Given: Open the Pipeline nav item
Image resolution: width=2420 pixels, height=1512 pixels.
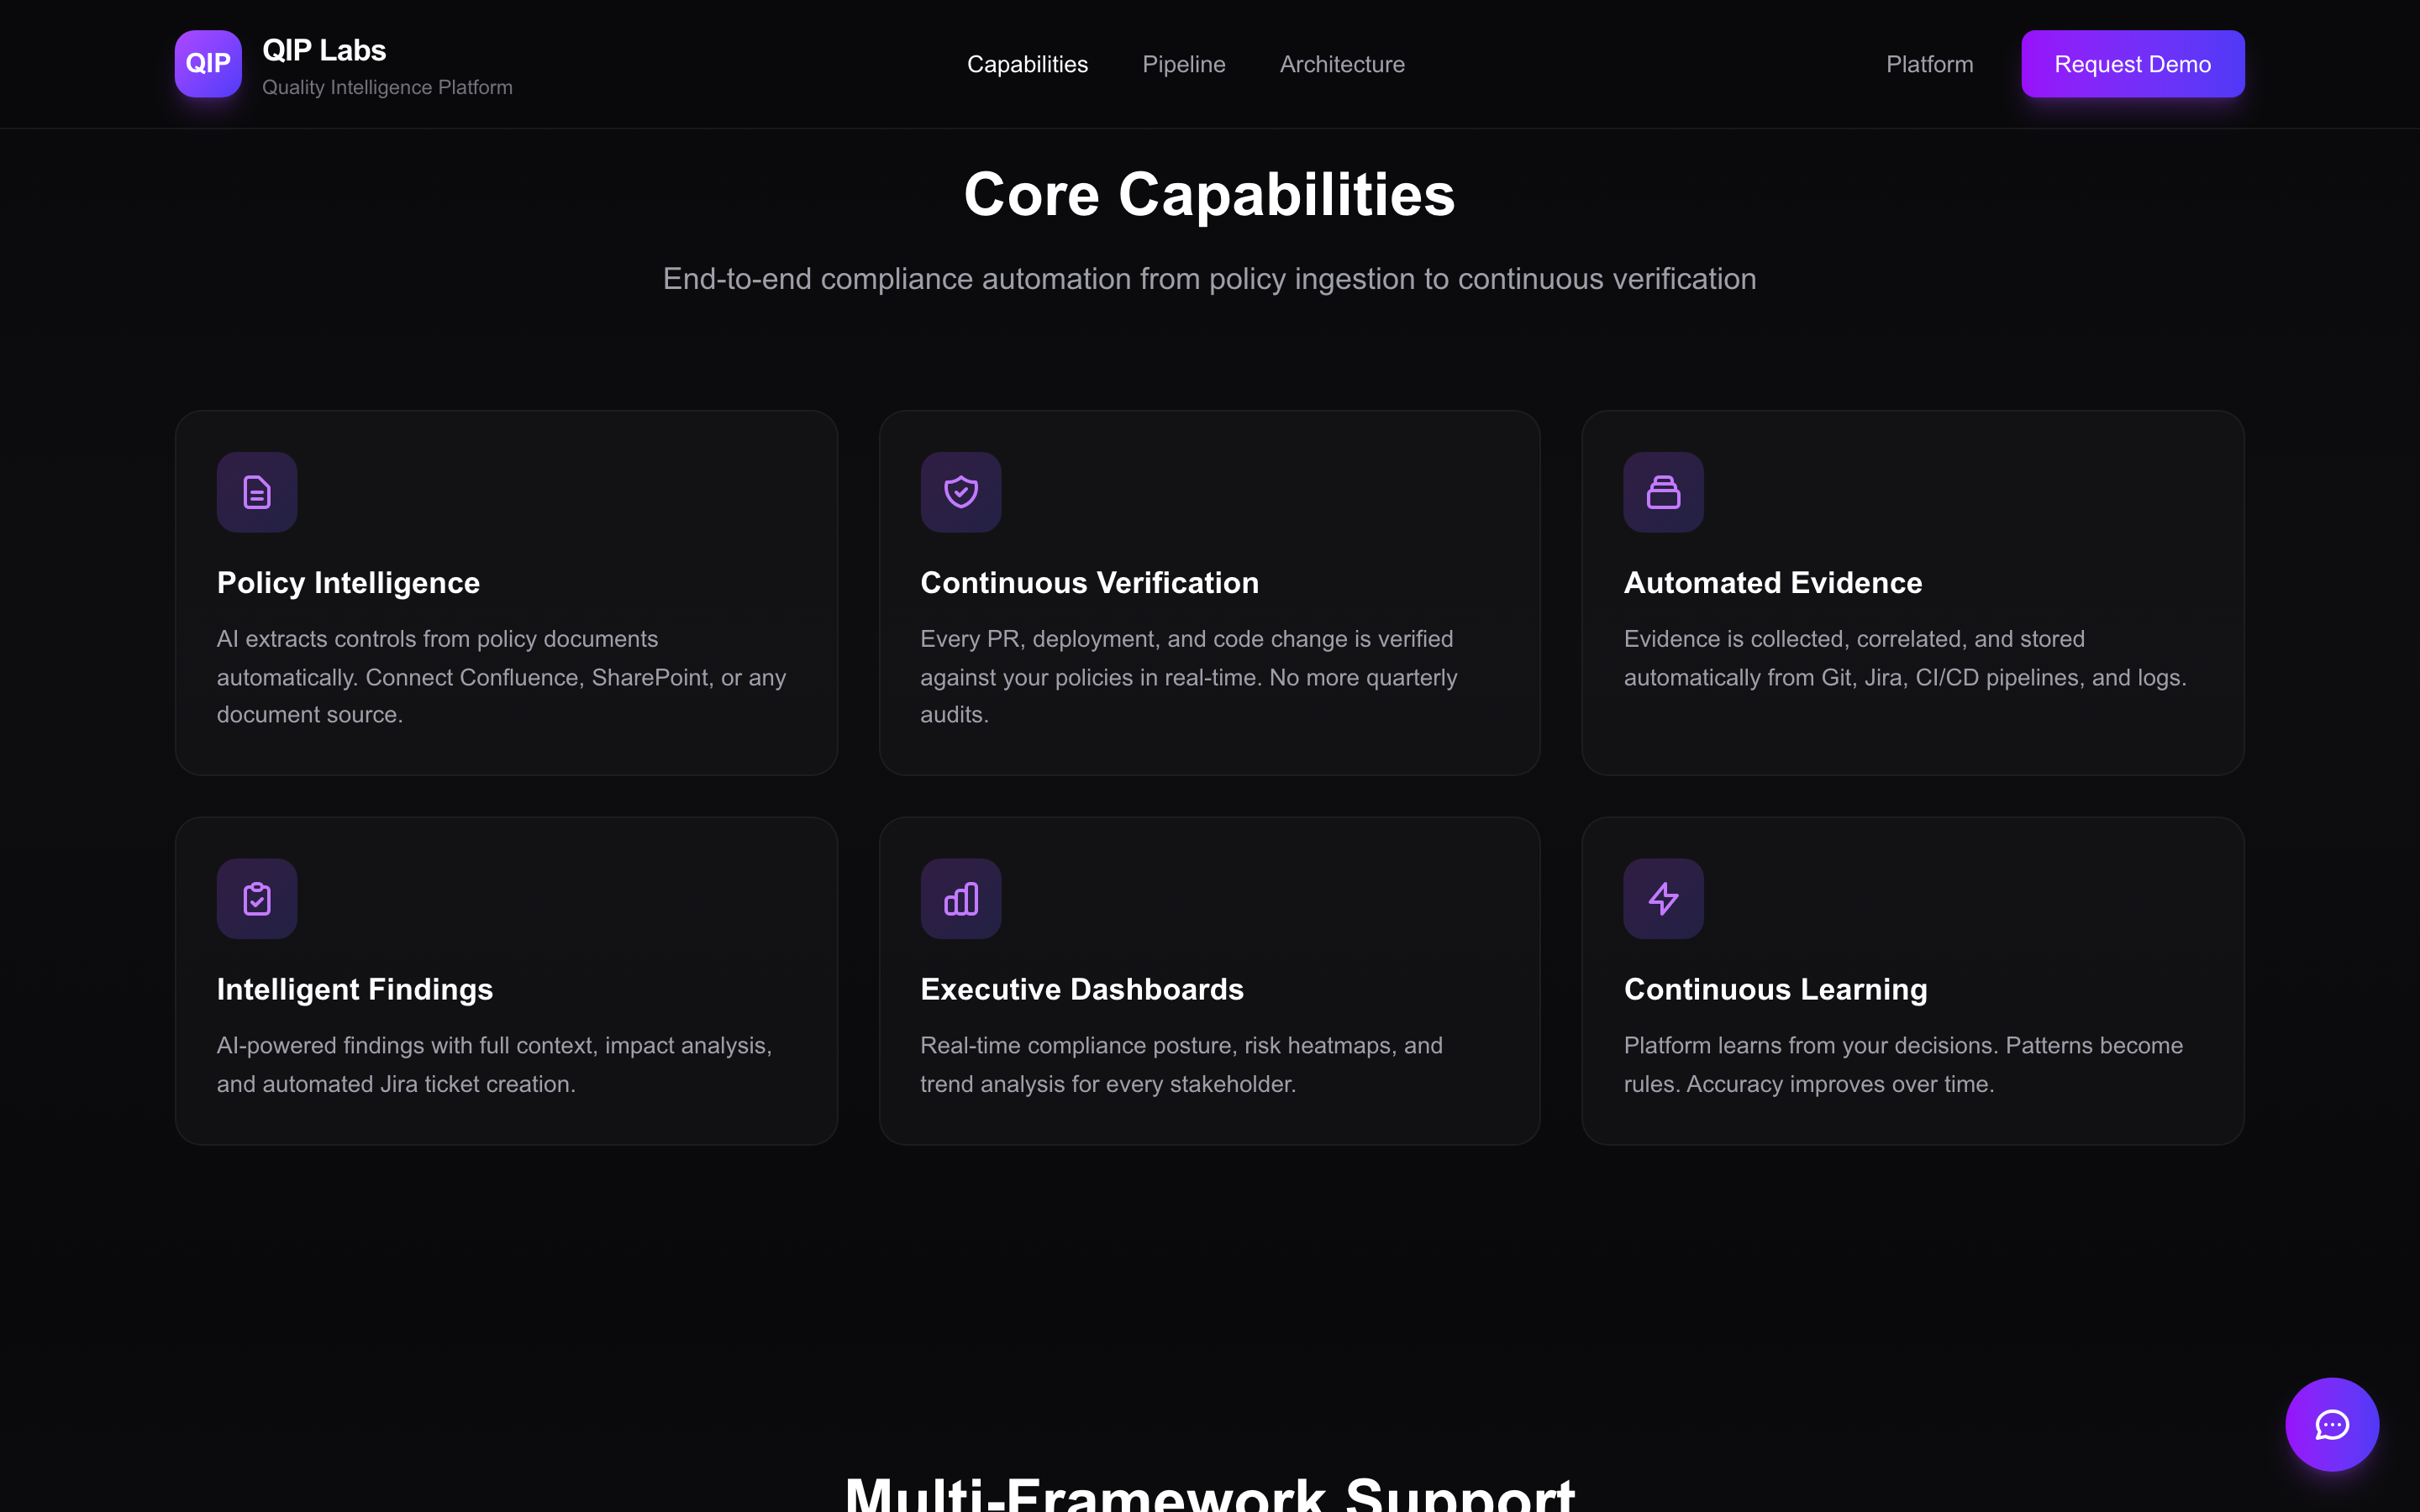Looking at the screenshot, I should click(x=1183, y=64).
